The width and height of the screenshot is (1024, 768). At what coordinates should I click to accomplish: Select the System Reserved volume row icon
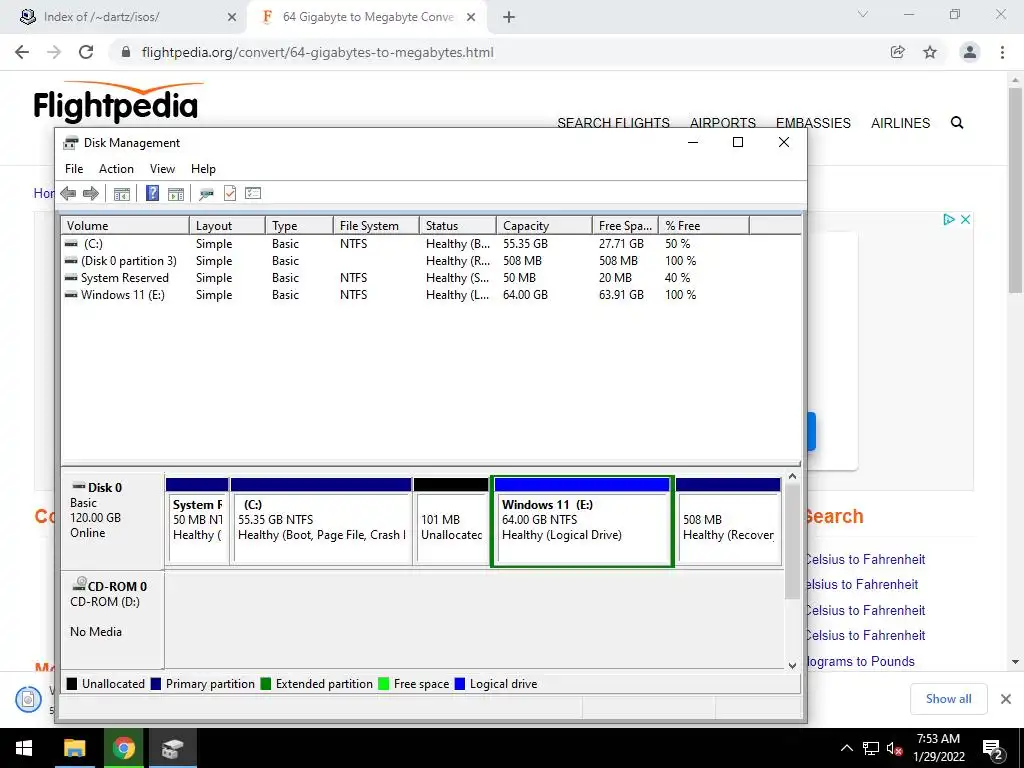pyautogui.click(x=71, y=278)
